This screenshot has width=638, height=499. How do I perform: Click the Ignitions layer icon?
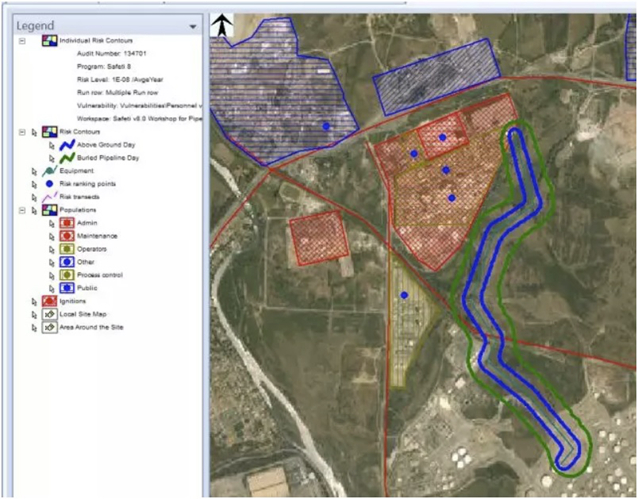coord(49,301)
